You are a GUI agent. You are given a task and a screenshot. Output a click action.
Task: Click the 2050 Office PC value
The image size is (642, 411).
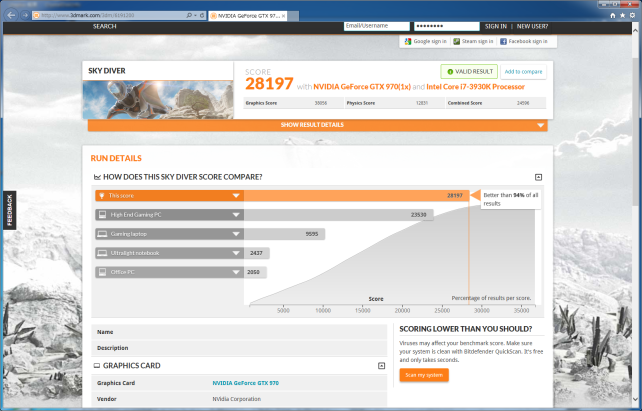(x=253, y=272)
